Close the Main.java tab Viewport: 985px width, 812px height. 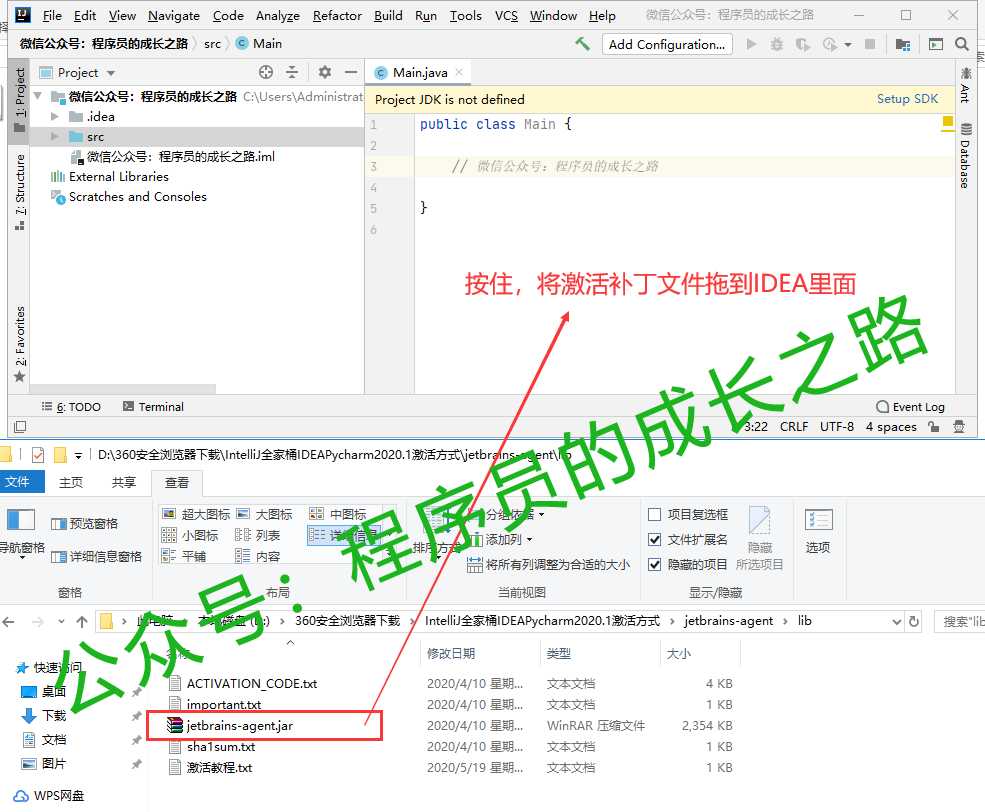click(459, 72)
